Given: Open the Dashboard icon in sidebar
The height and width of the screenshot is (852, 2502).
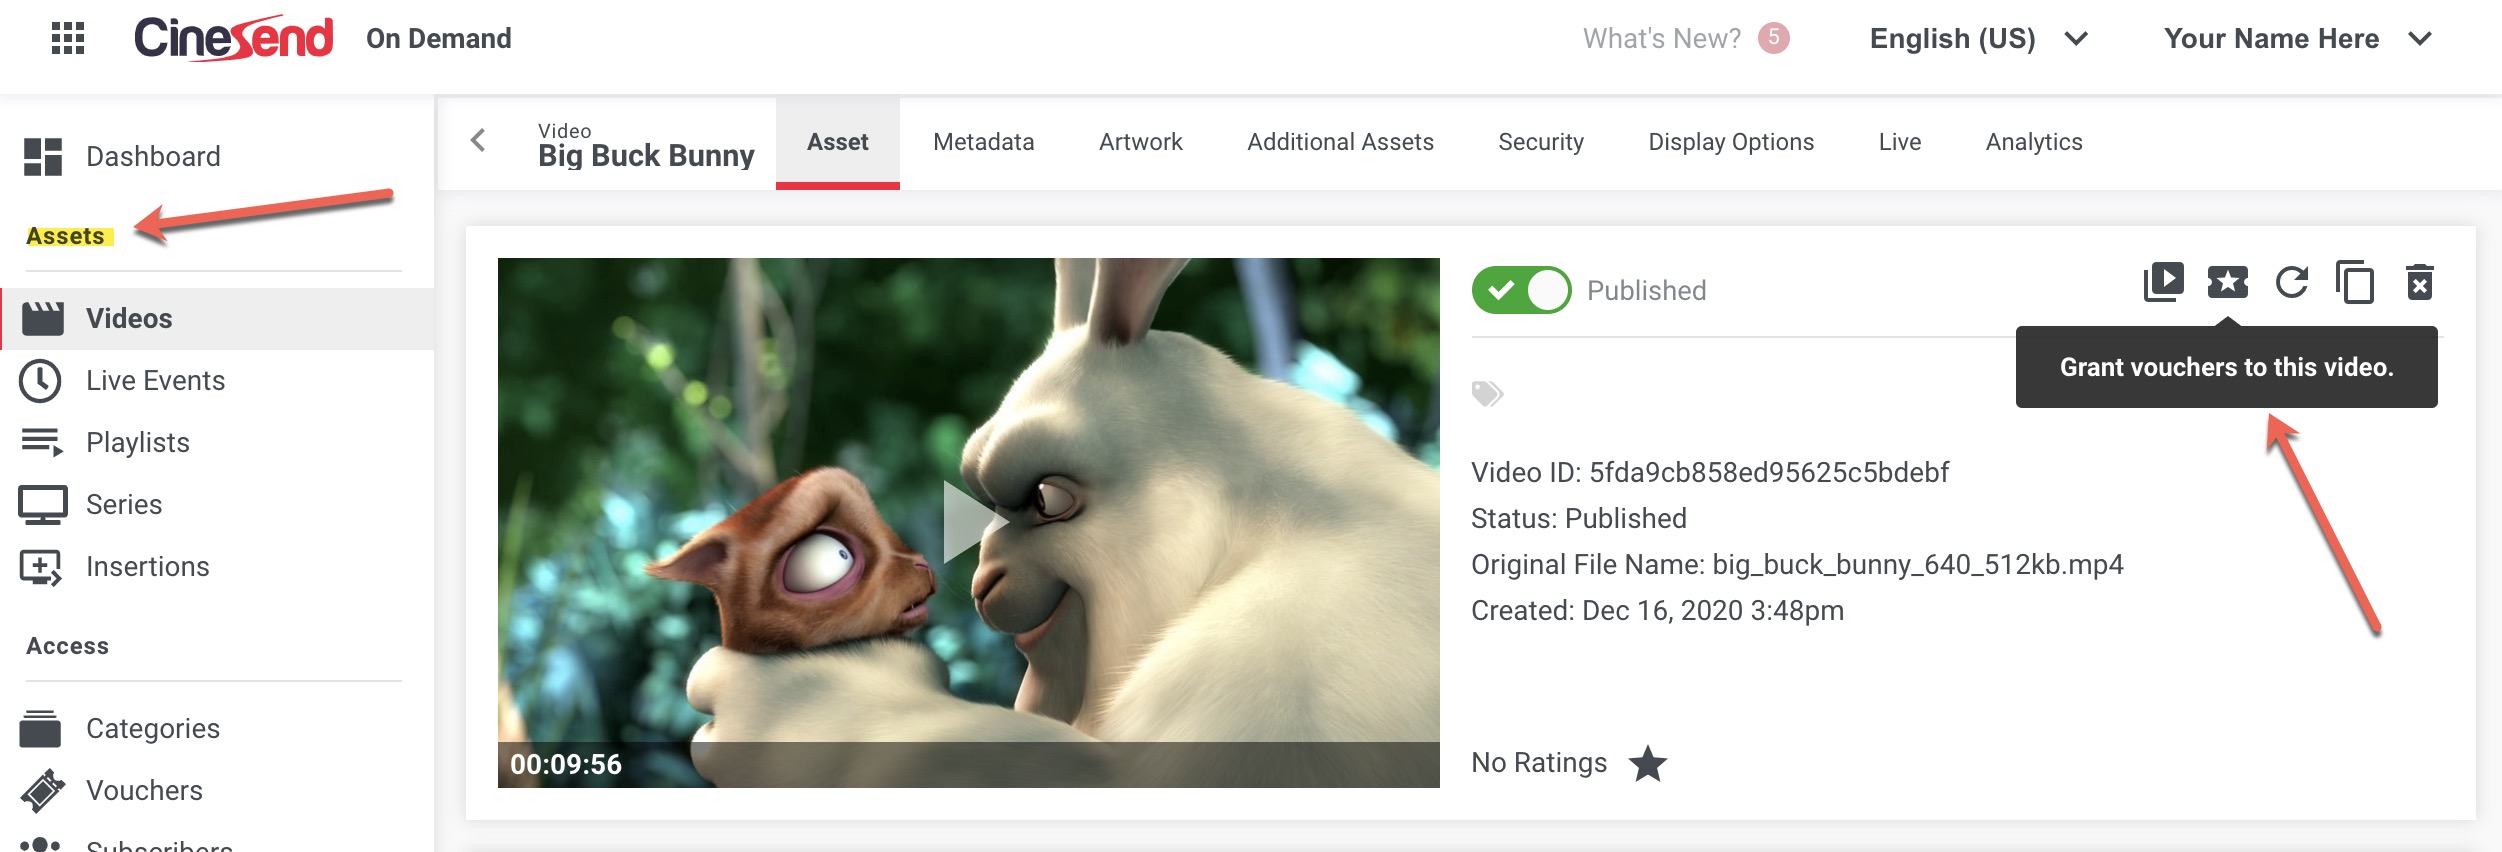Looking at the screenshot, I should coord(43,157).
